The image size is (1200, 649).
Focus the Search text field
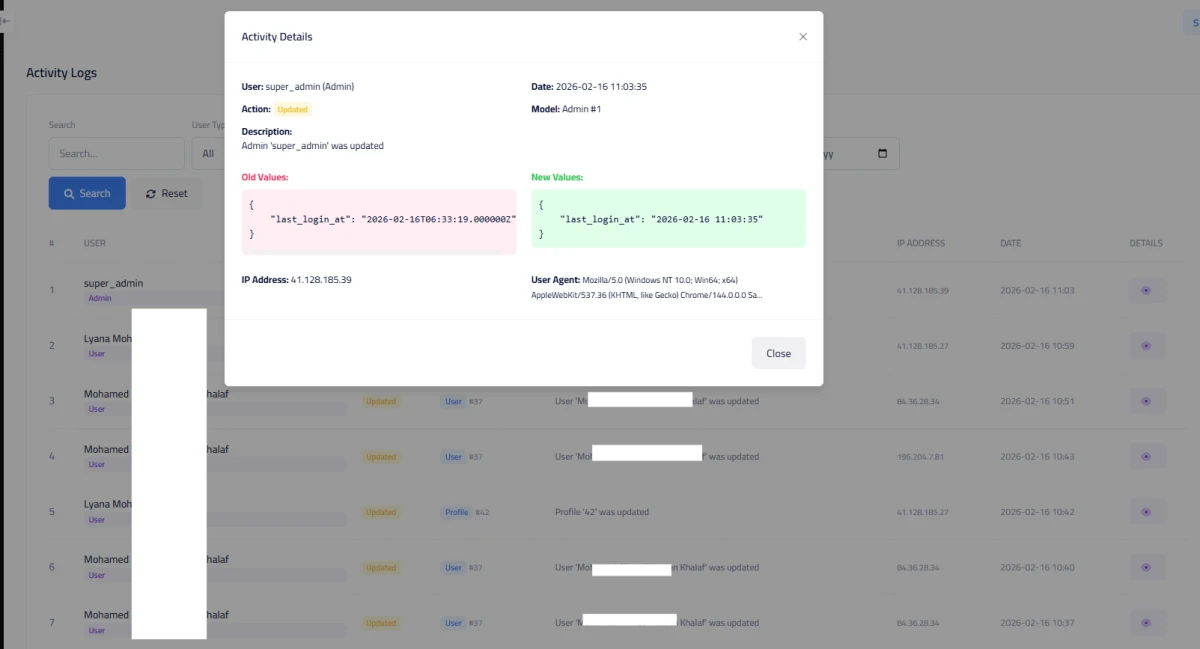point(116,154)
